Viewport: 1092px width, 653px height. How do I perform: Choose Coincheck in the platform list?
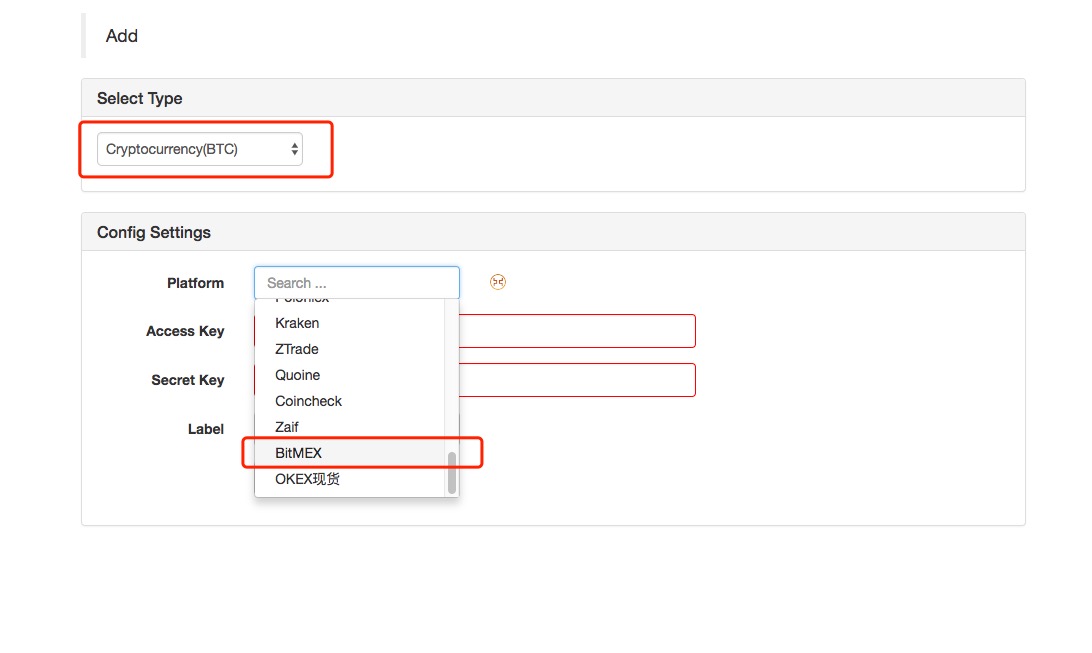pyautogui.click(x=350, y=401)
